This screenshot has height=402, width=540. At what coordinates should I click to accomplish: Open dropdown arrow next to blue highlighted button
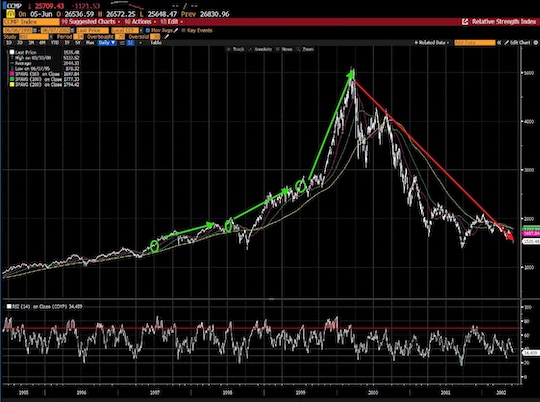pos(140,43)
